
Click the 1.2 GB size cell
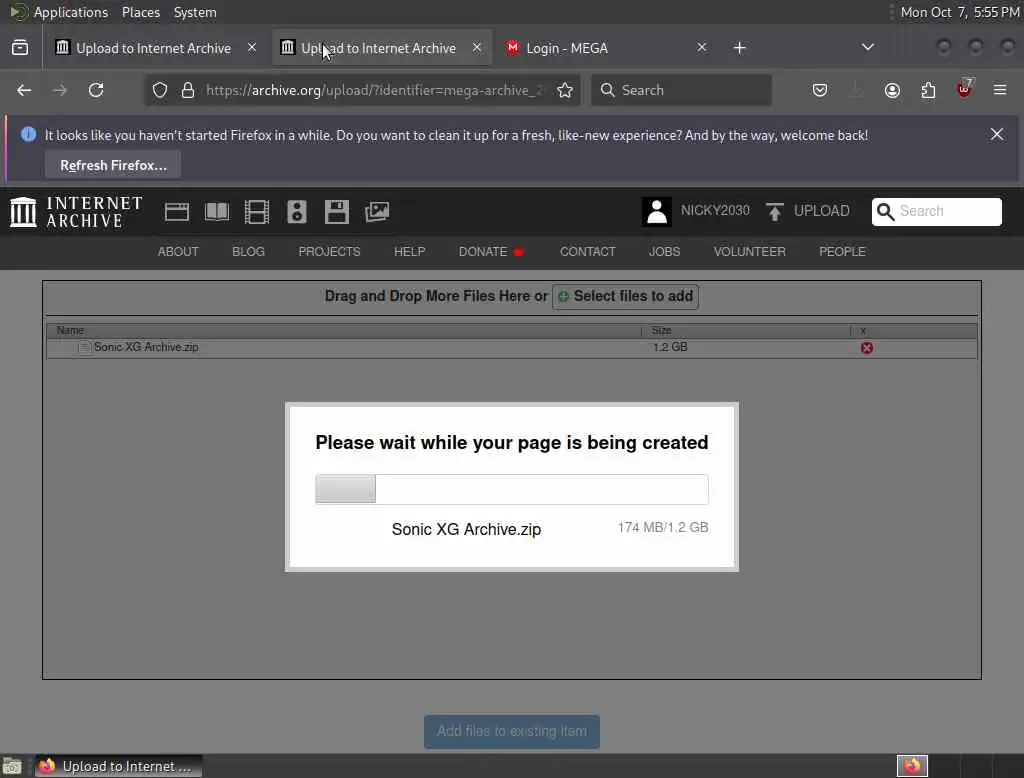[x=669, y=347]
